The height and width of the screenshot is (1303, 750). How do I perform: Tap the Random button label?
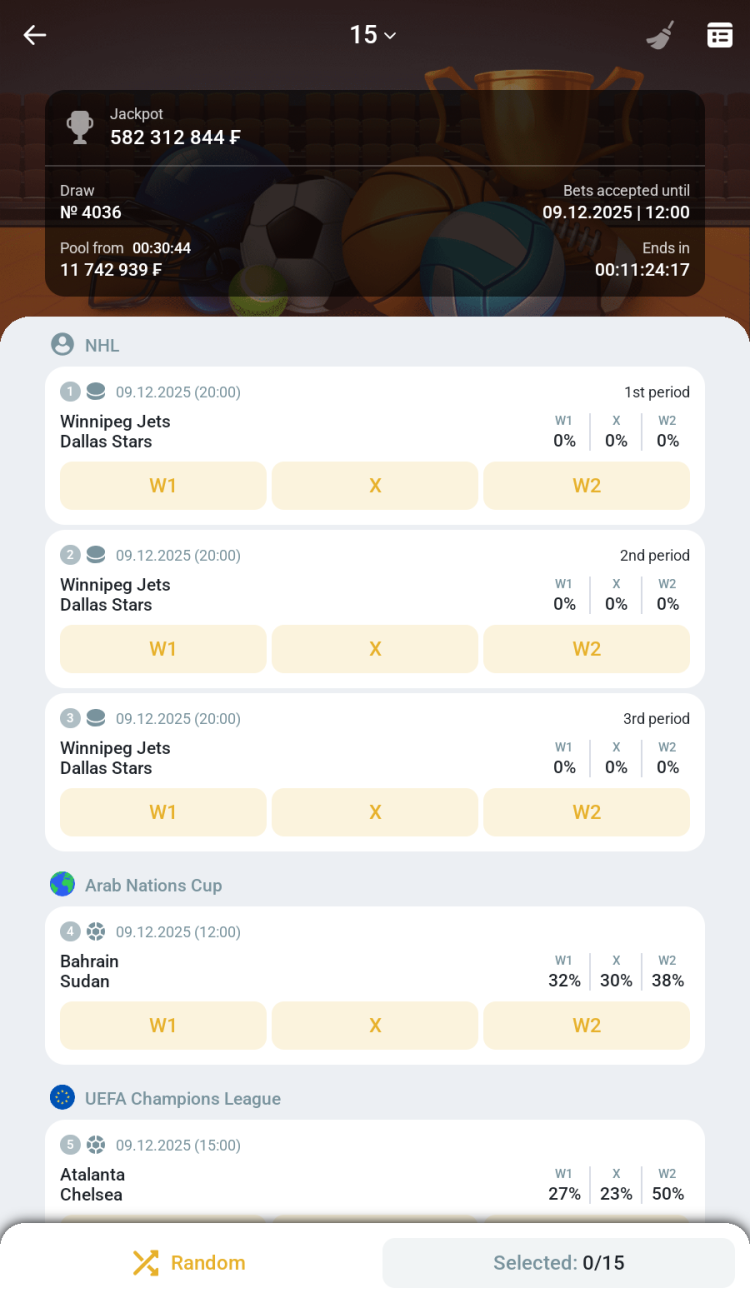[x=208, y=1263]
